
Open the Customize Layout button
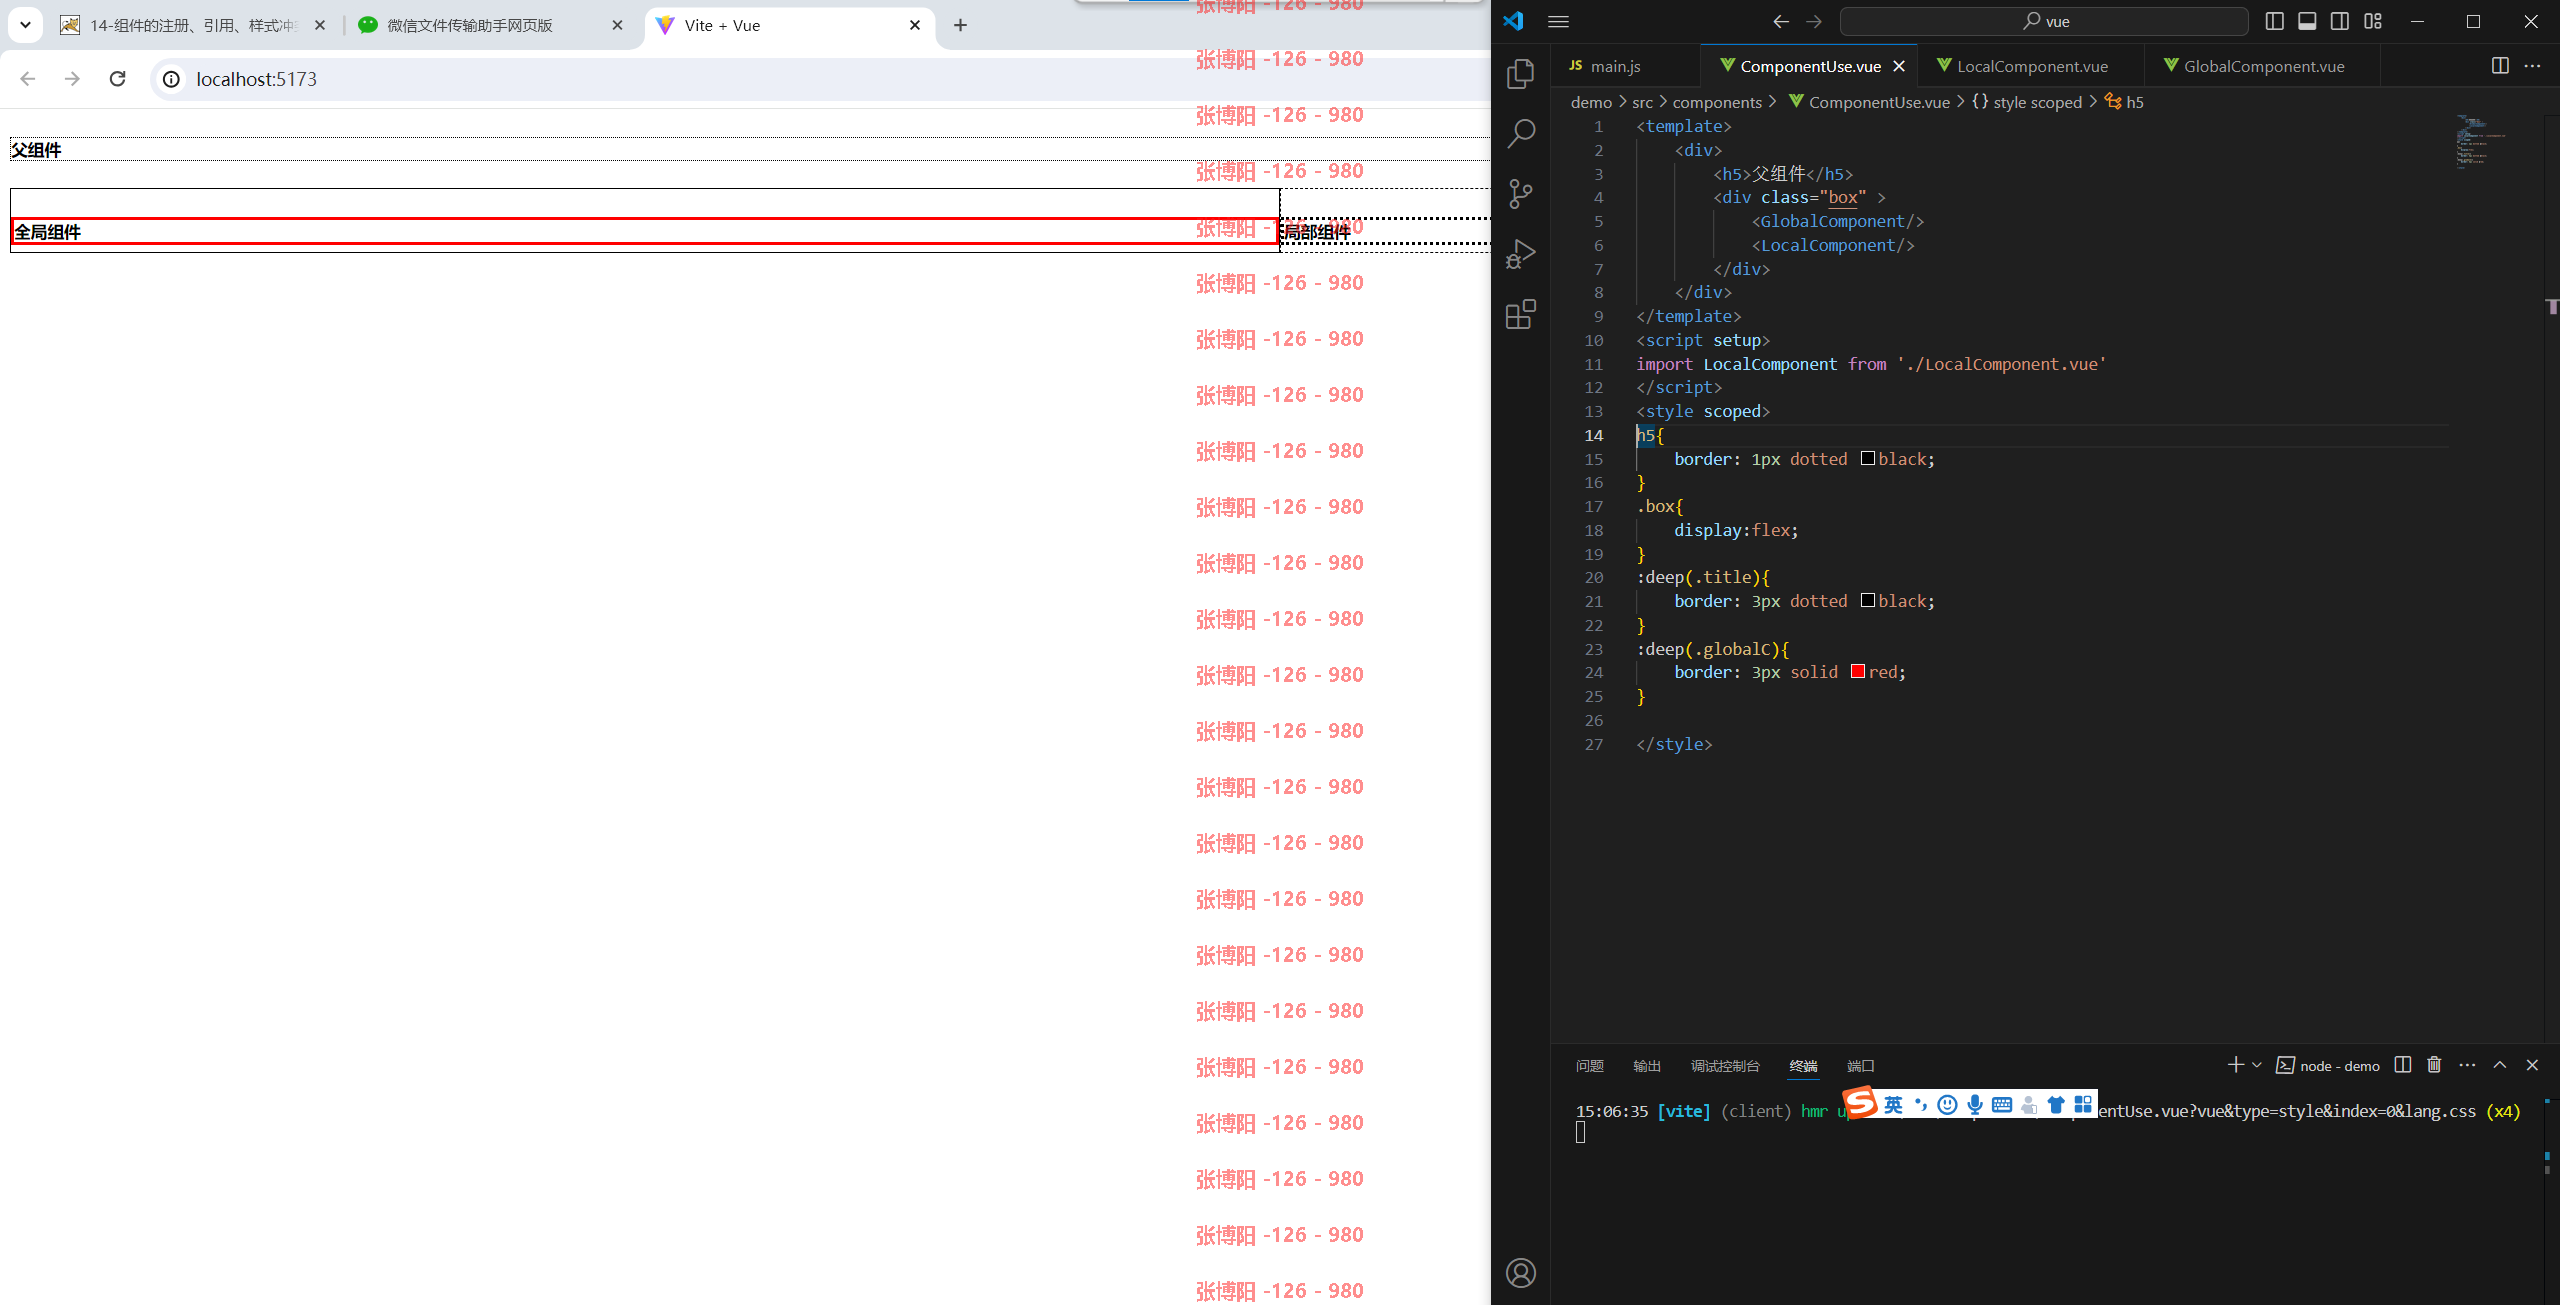coord(2373,21)
